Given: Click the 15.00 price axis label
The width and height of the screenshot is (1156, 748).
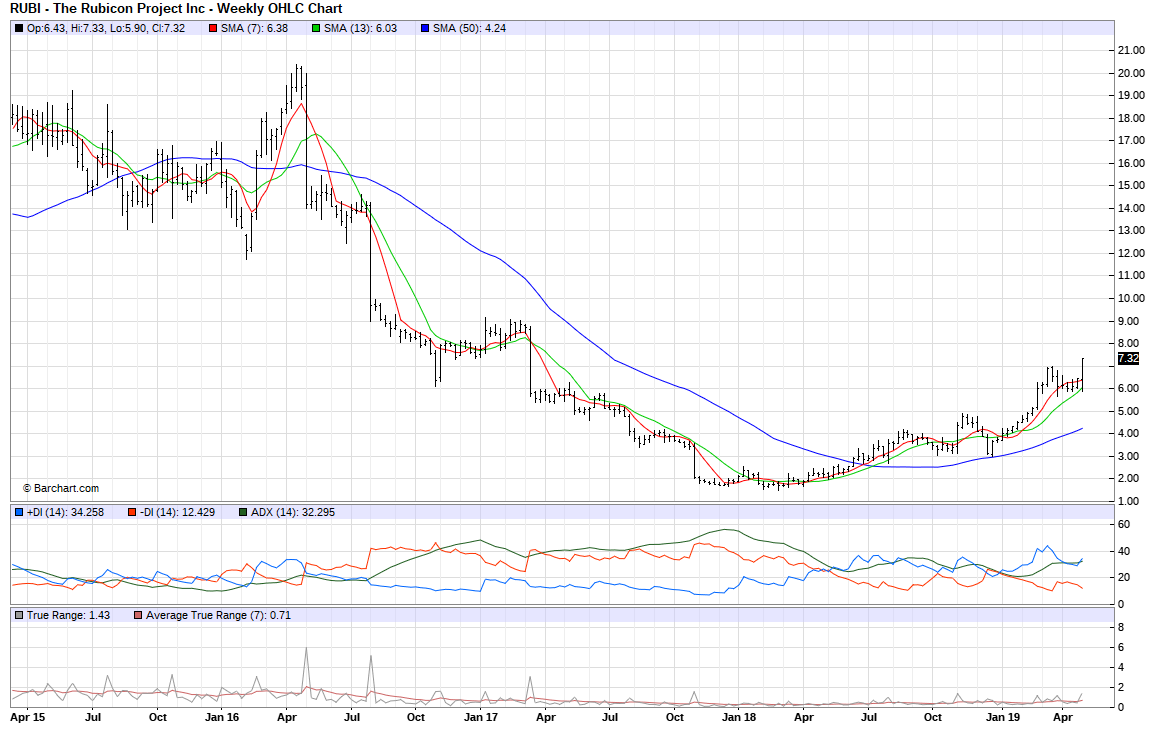Looking at the screenshot, I should [x=1131, y=186].
